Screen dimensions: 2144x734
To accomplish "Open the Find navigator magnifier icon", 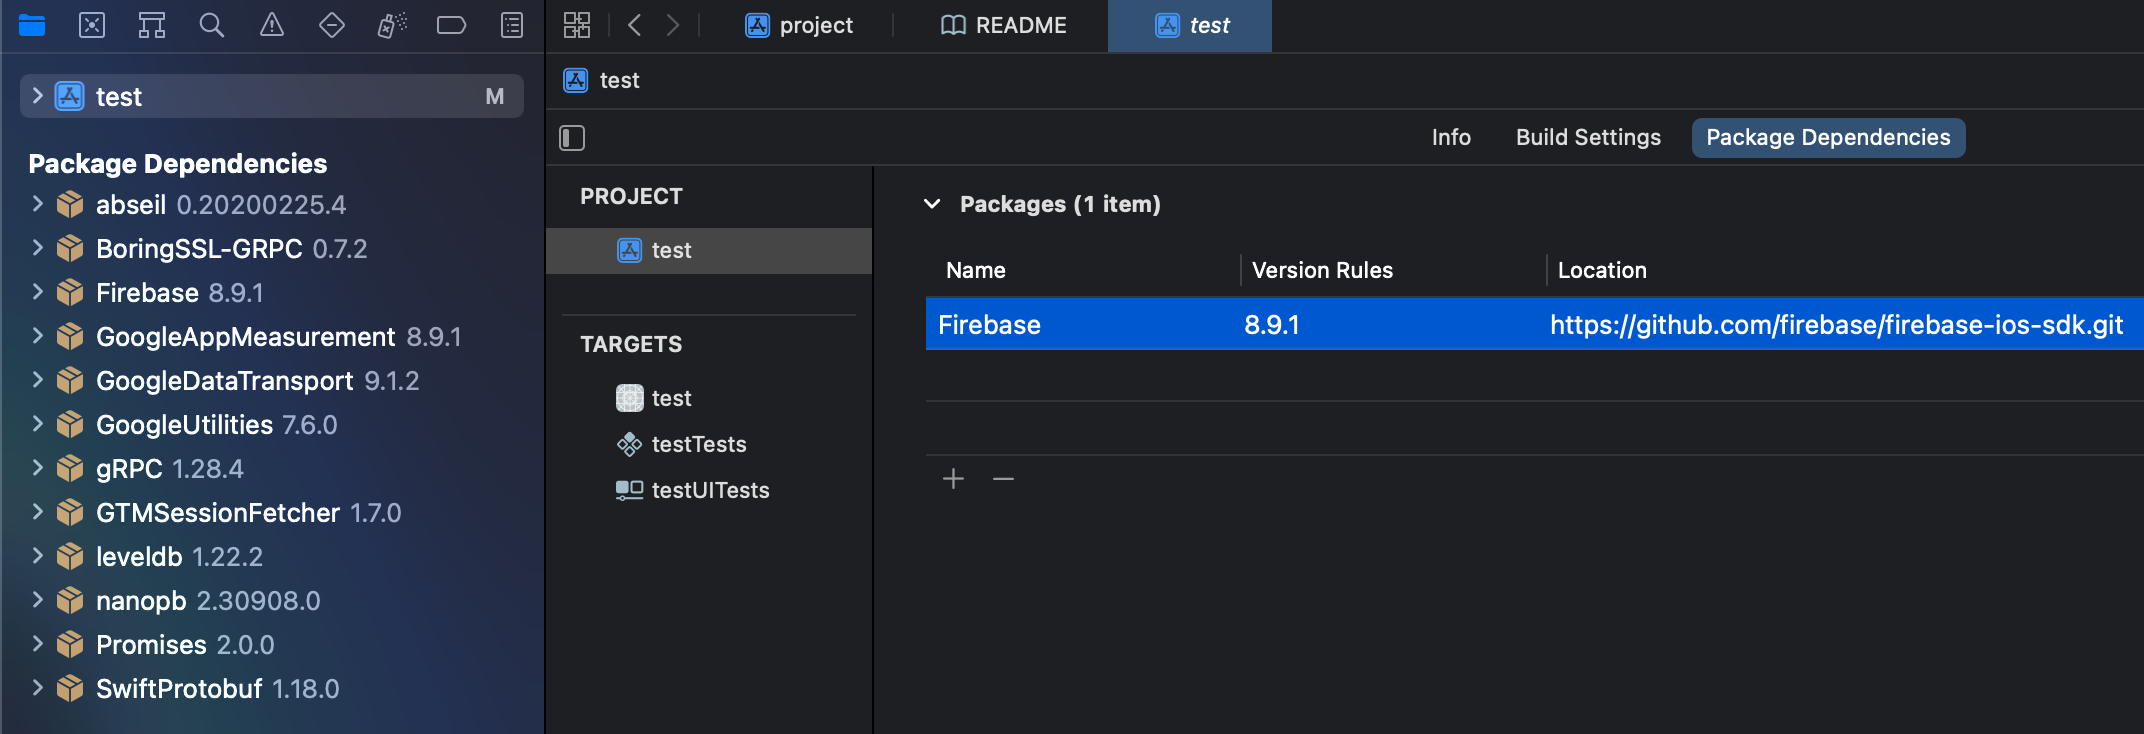I will tap(212, 25).
